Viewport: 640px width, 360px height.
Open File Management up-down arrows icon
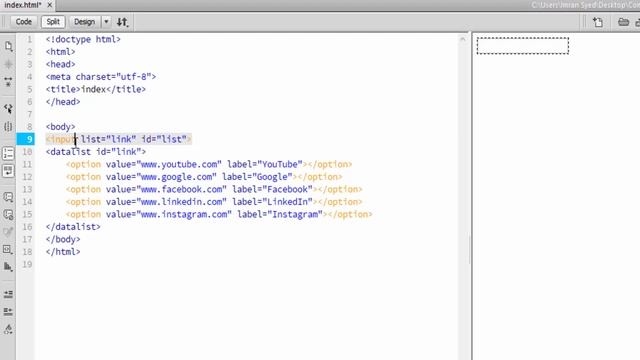122,22
